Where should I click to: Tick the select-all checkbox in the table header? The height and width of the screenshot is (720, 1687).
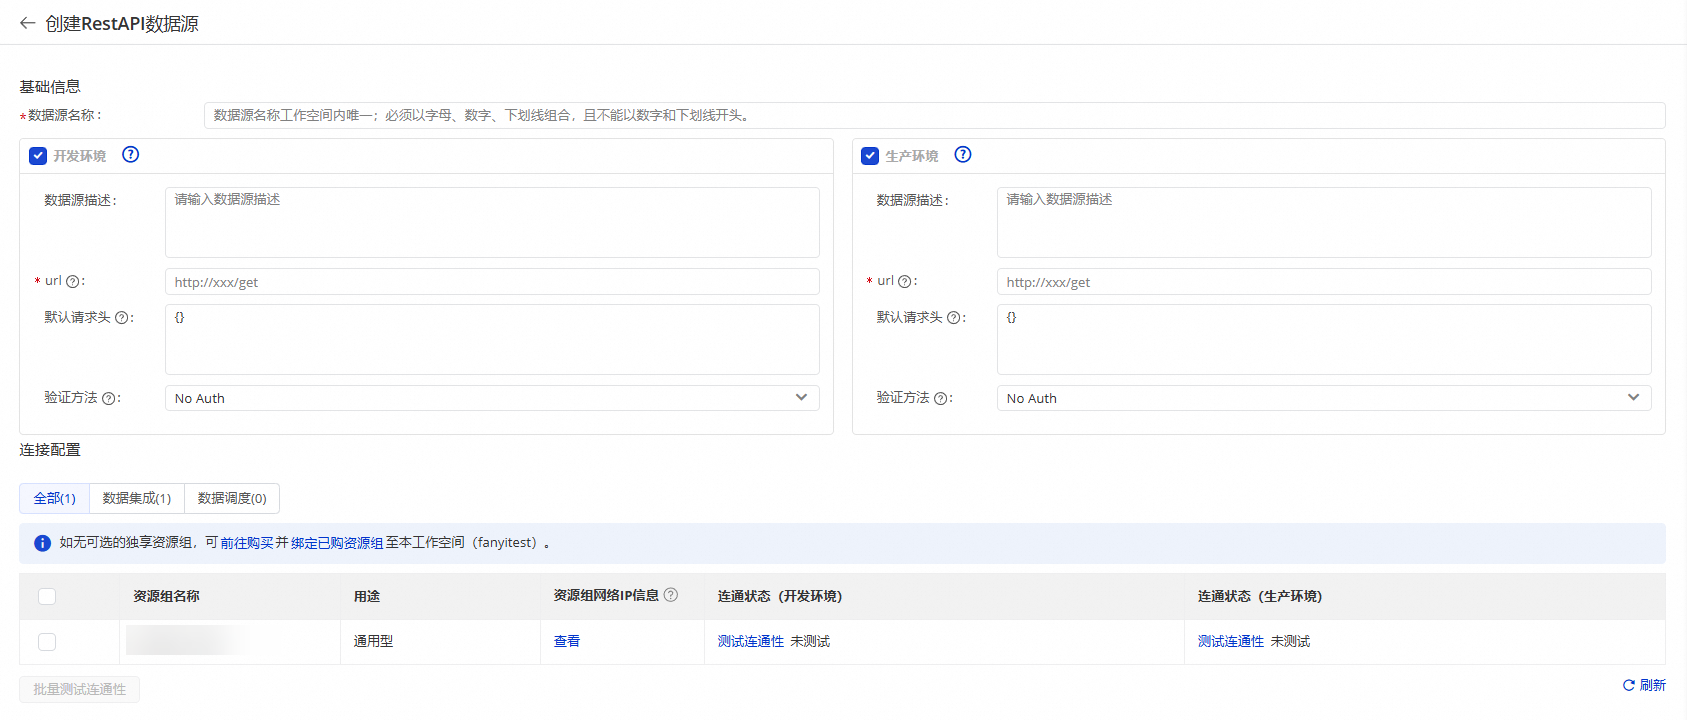coord(47,596)
